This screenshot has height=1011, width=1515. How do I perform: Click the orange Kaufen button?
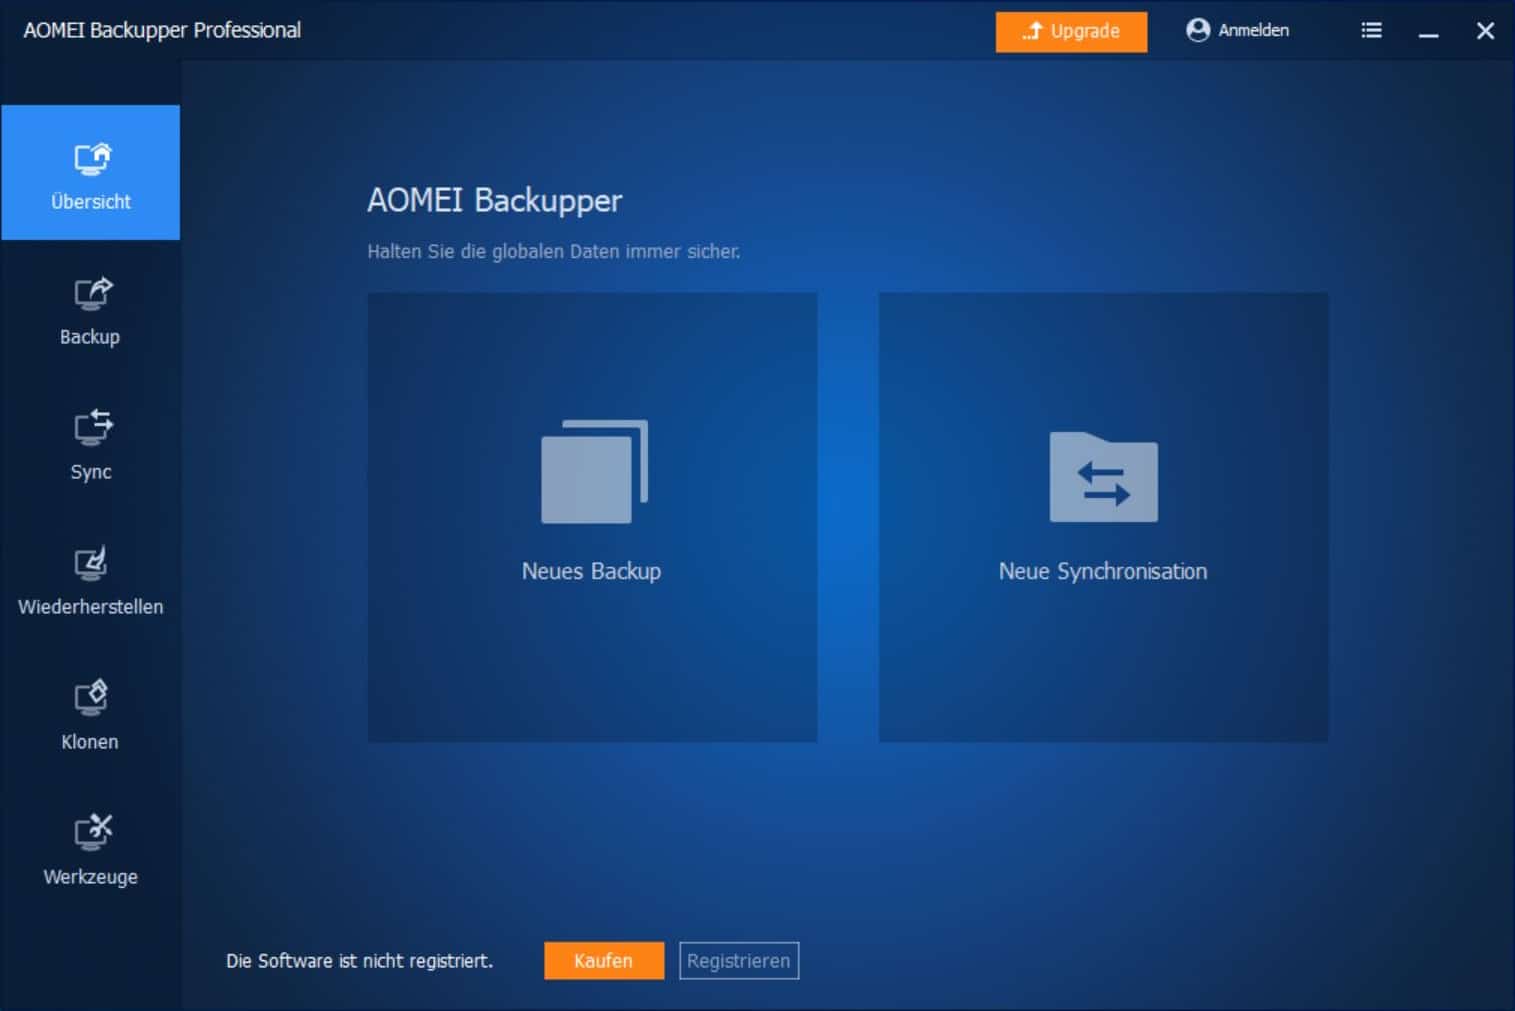click(x=604, y=961)
